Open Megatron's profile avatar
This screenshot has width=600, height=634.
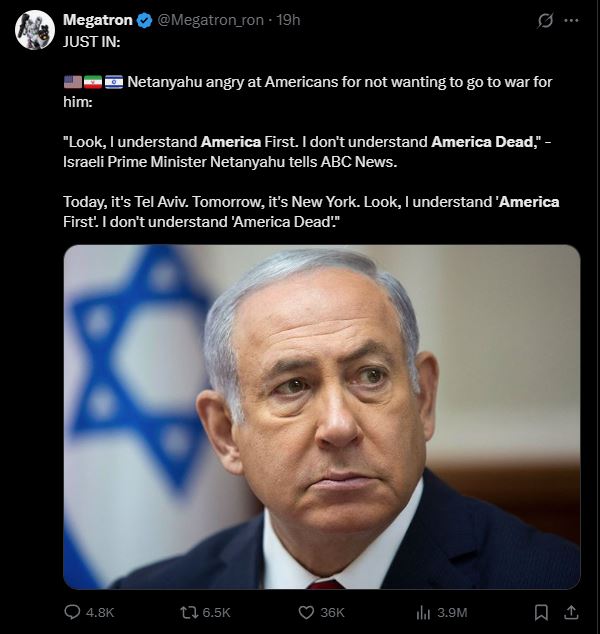click(35, 30)
